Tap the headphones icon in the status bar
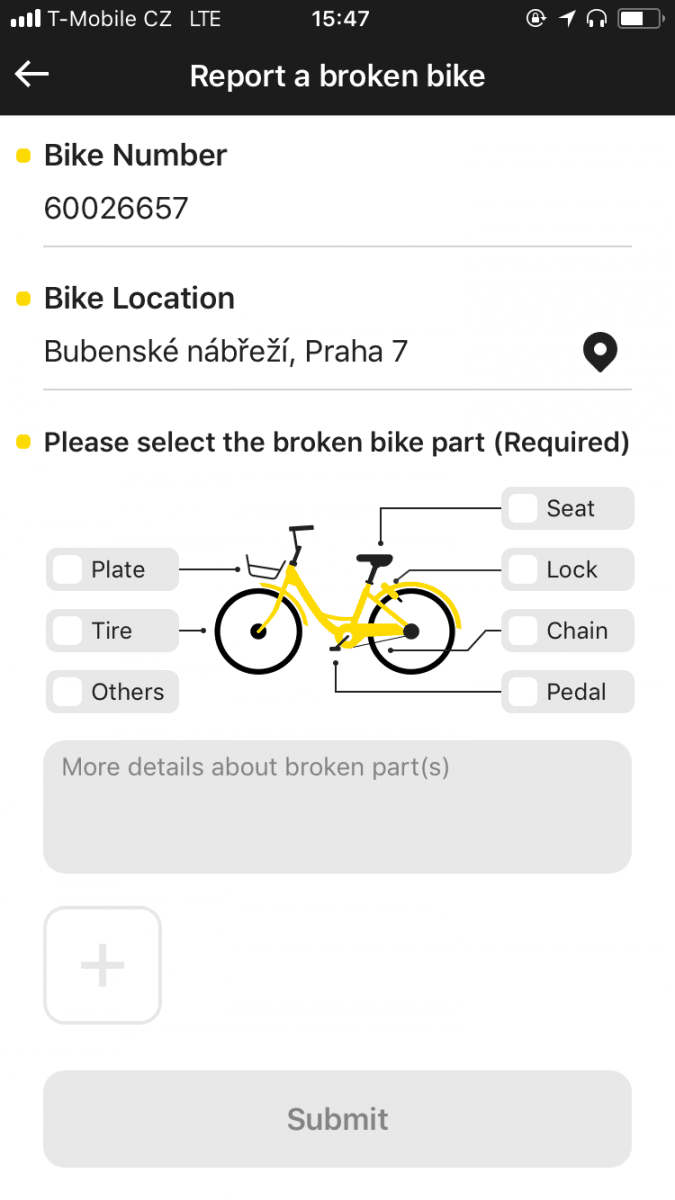The height and width of the screenshot is (1200, 675). (597, 16)
